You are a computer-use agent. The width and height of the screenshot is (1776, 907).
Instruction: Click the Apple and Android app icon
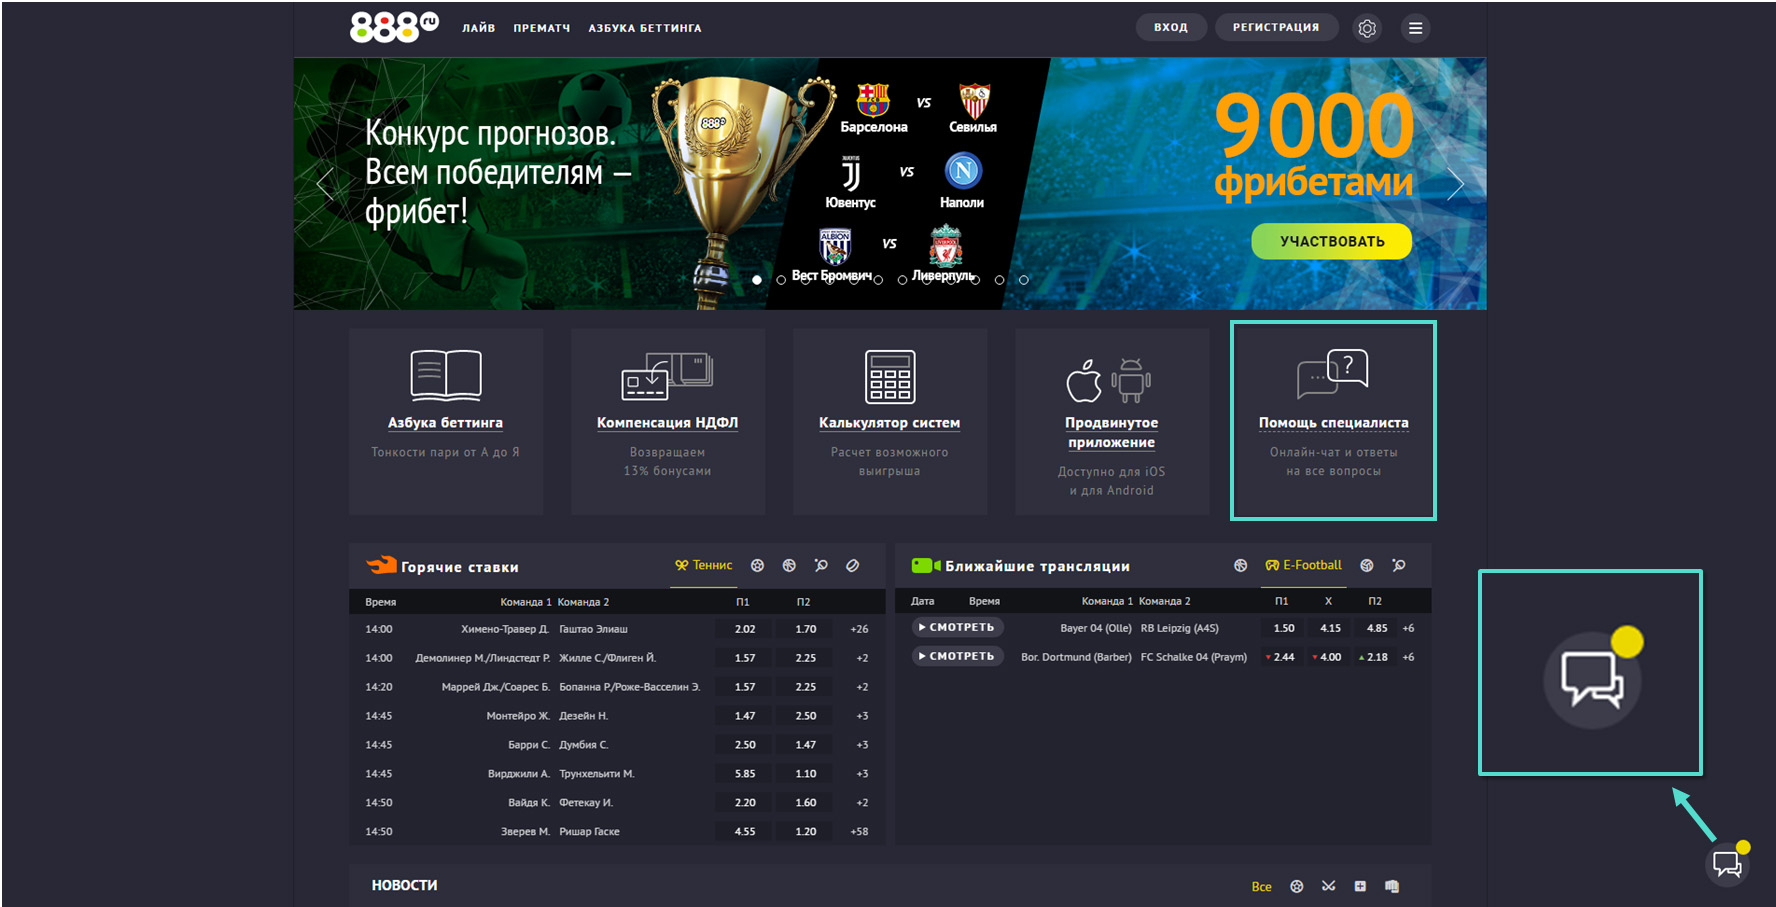click(1109, 380)
